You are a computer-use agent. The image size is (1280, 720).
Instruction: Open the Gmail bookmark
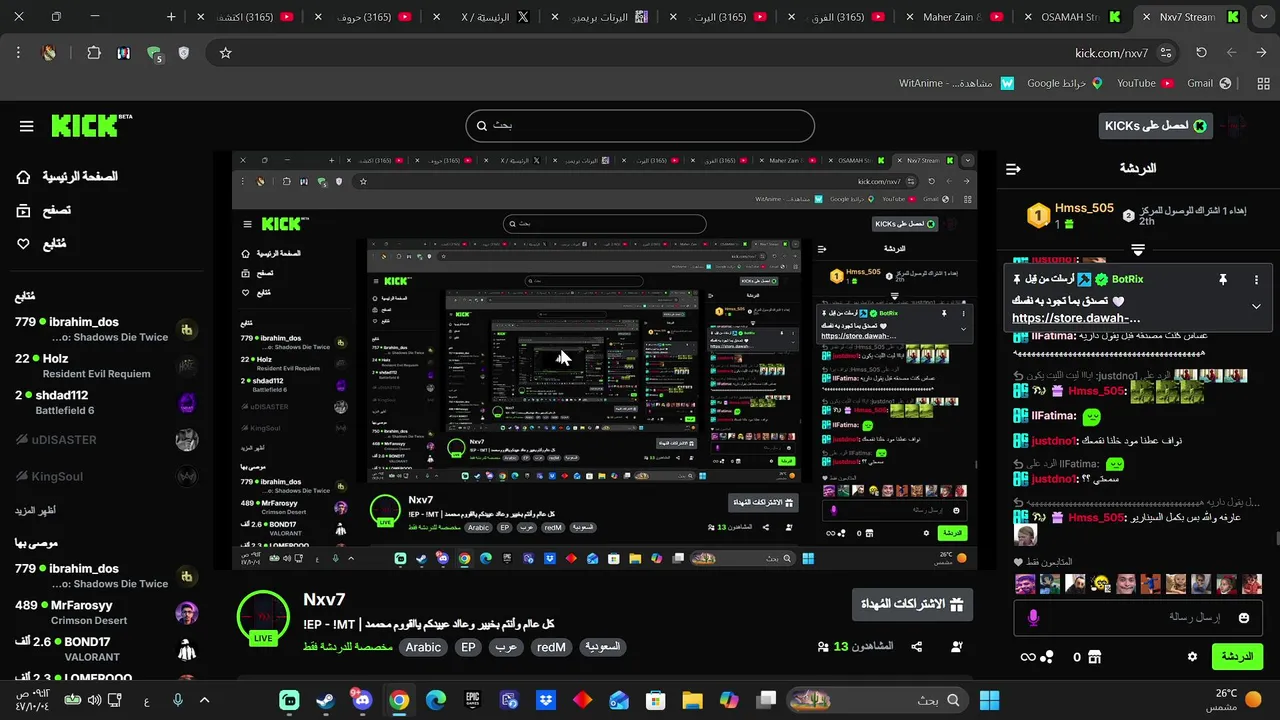(1209, 84)
